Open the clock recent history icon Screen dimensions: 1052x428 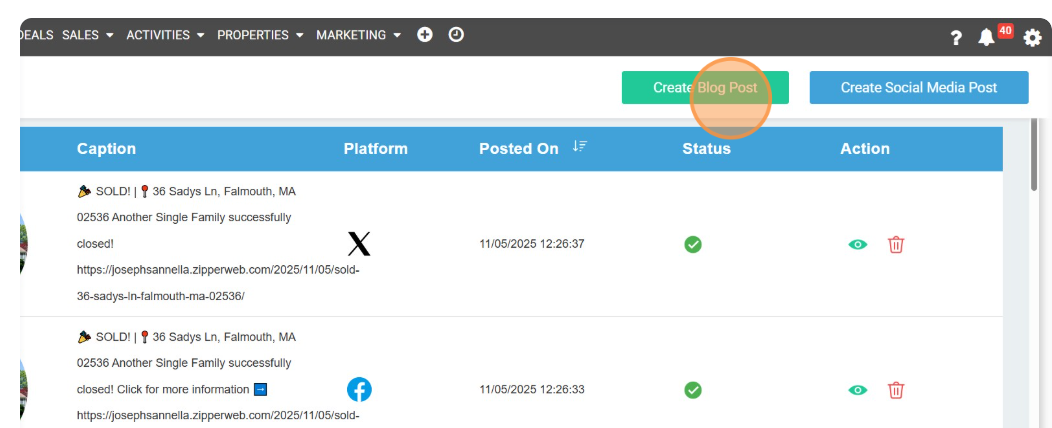click(x=456, y=35)
